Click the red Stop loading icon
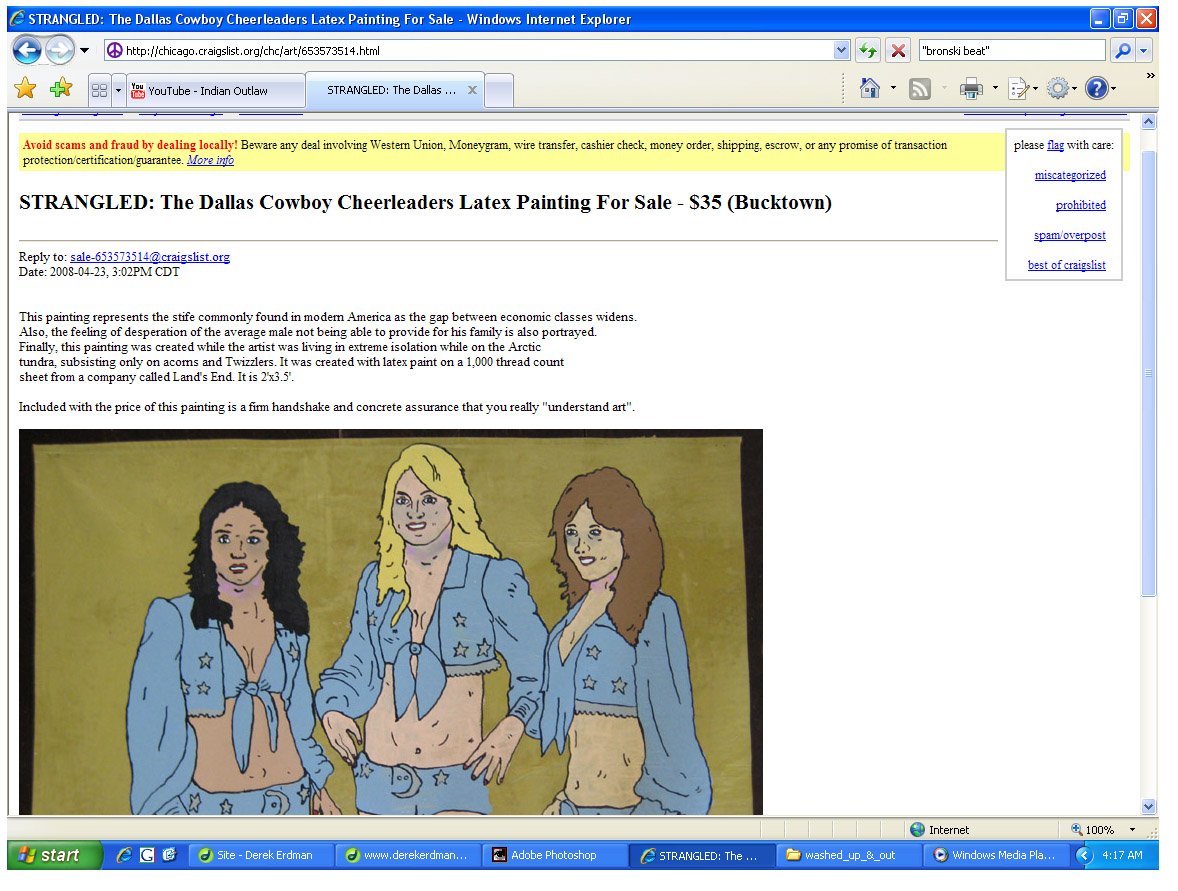Image resolution: width=1178 pixels, height=891 pixels. pyautogui.click(x=898, y=50)
